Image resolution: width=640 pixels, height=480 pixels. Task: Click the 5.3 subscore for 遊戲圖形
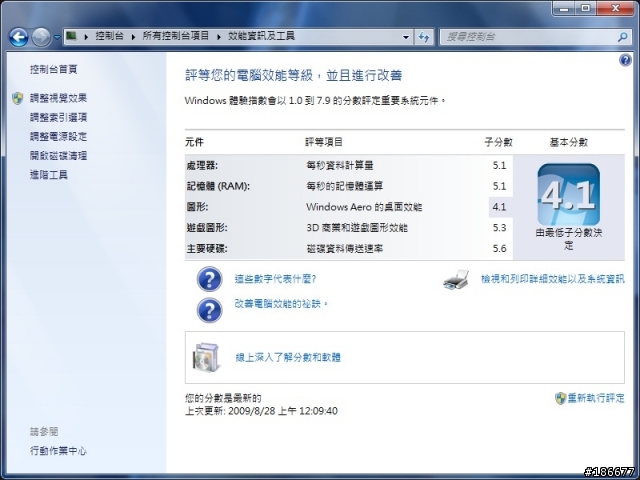click(499, 228)
